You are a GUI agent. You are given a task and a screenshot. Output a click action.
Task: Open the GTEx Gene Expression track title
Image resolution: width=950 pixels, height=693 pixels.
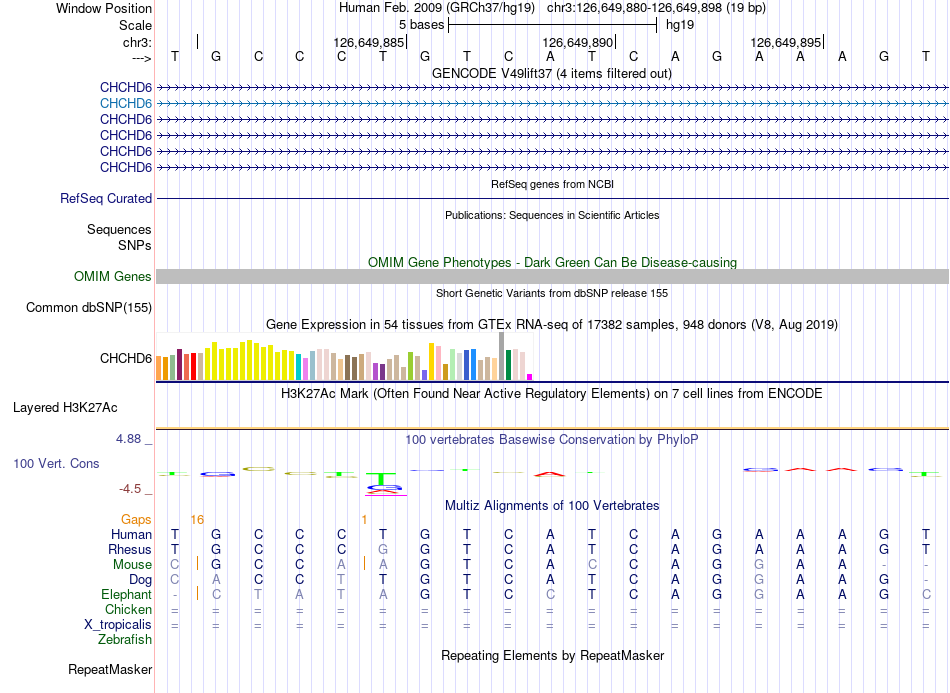point(552,325)
